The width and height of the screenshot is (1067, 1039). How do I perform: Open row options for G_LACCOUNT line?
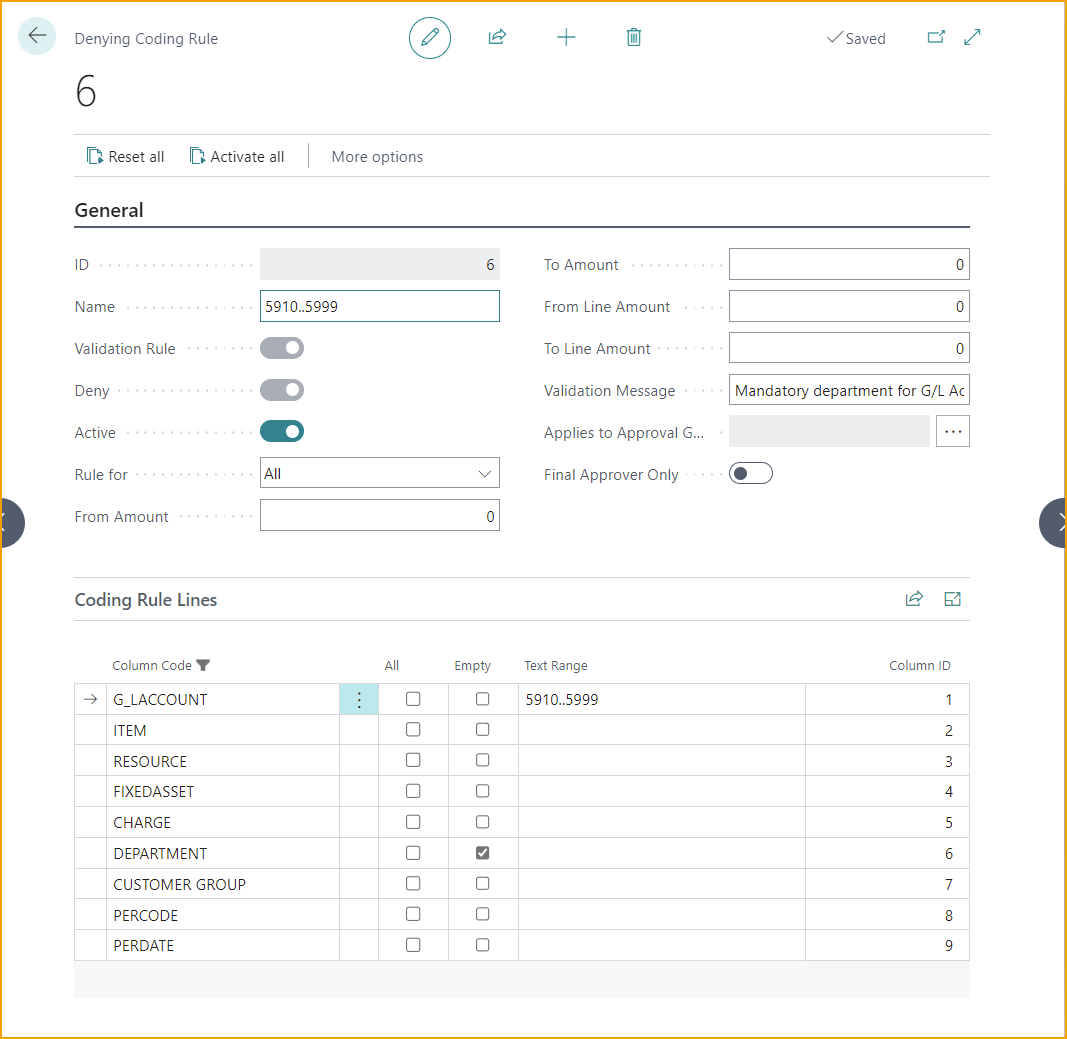coord(359,700)
